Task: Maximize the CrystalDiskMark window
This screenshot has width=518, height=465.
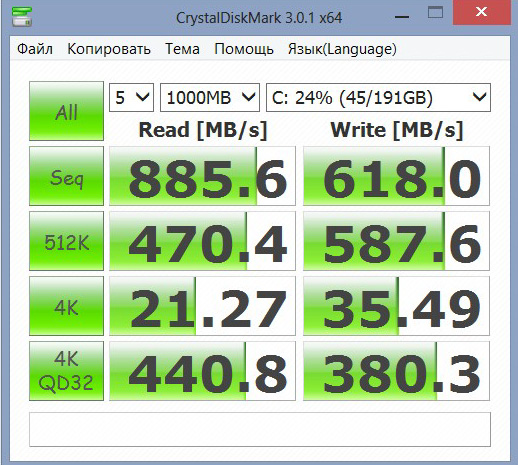Action: pos(435,13)
